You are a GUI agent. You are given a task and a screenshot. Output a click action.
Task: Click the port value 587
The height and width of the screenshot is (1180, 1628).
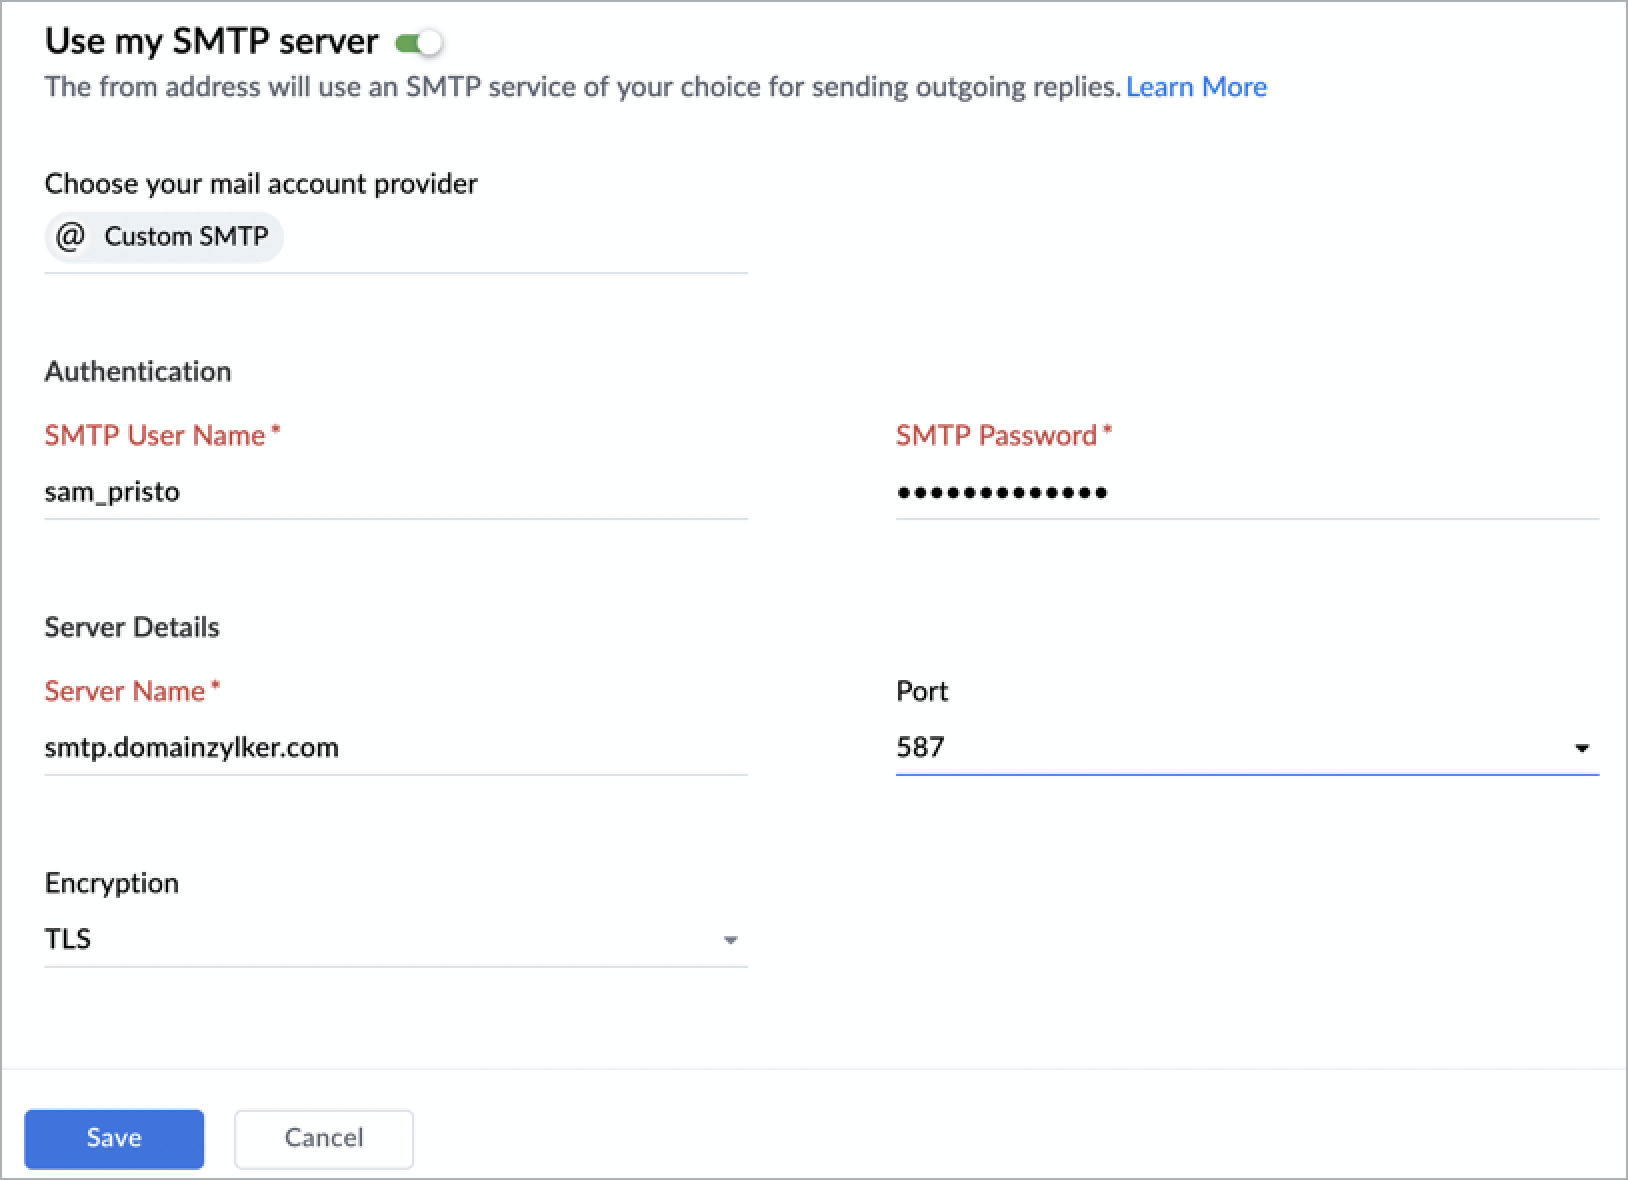[921, 748]
